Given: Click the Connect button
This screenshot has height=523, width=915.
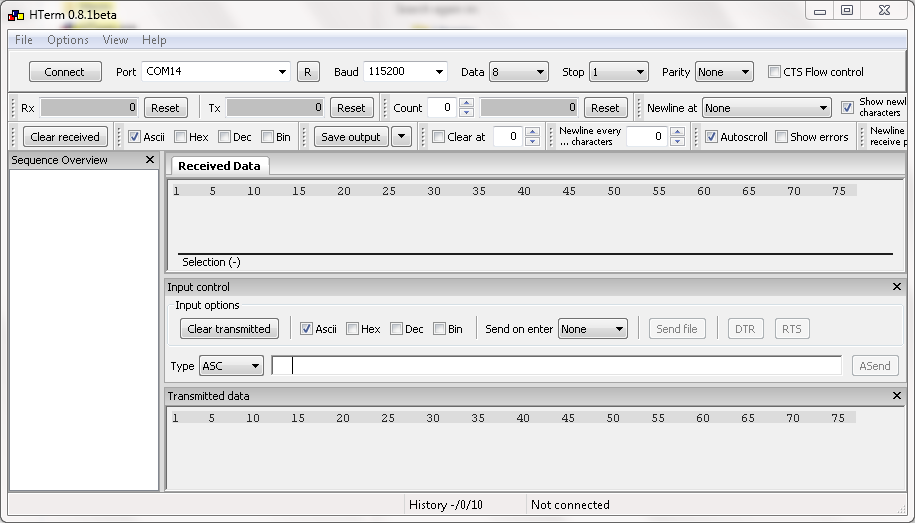Looking at the screenshot, I should [x=65, y=72].
